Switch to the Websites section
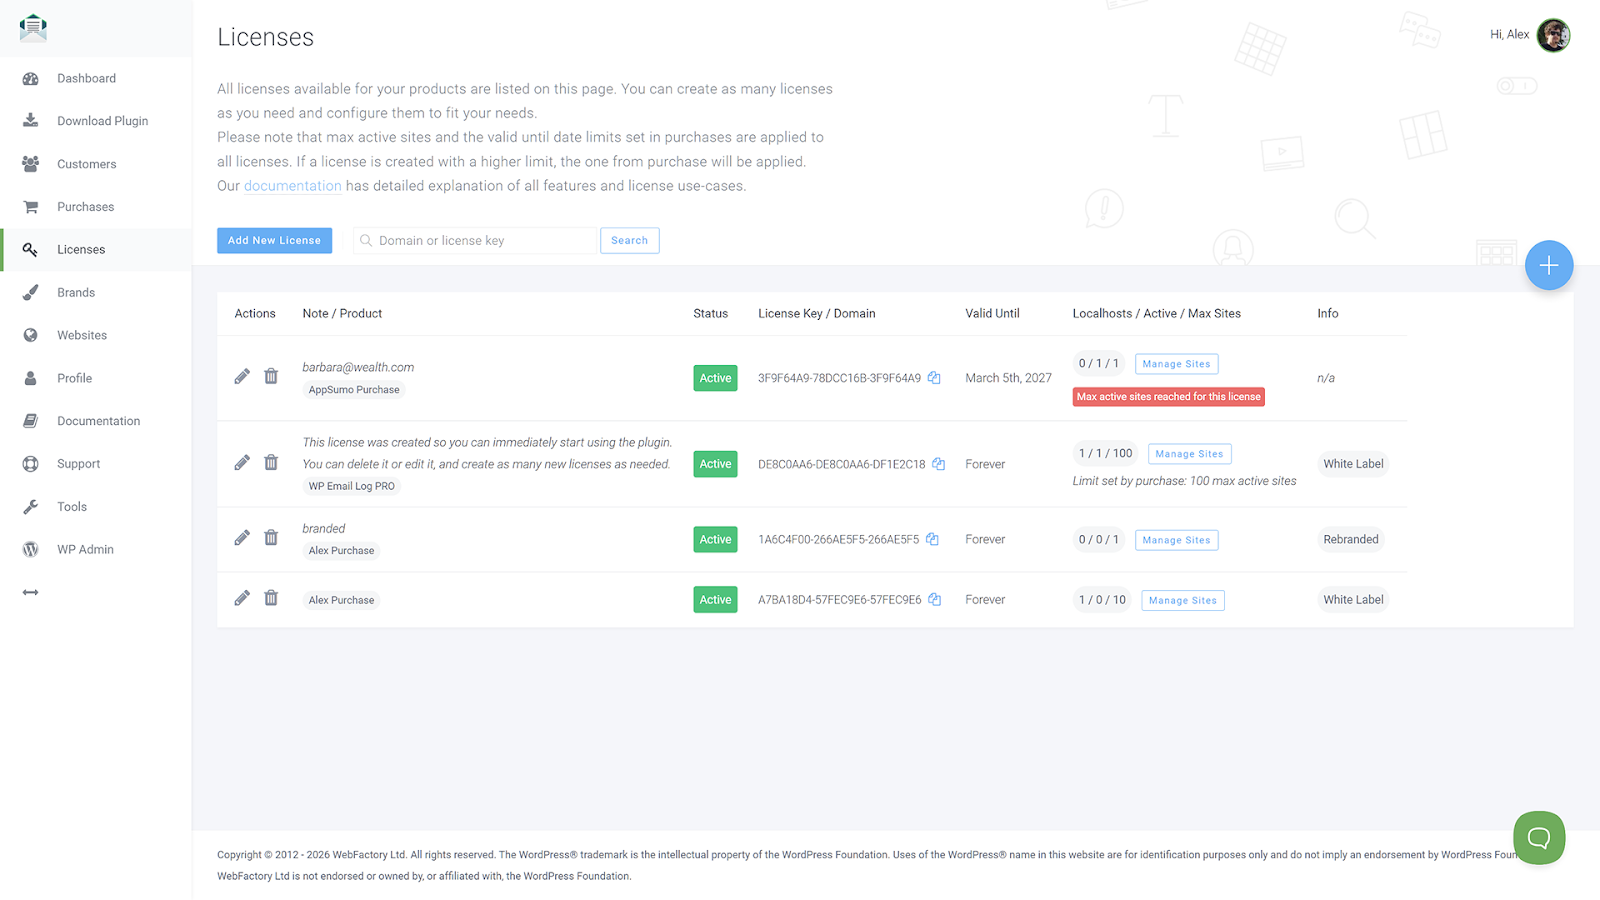Viewport: 1600px width, 900px height. point(81,335)
